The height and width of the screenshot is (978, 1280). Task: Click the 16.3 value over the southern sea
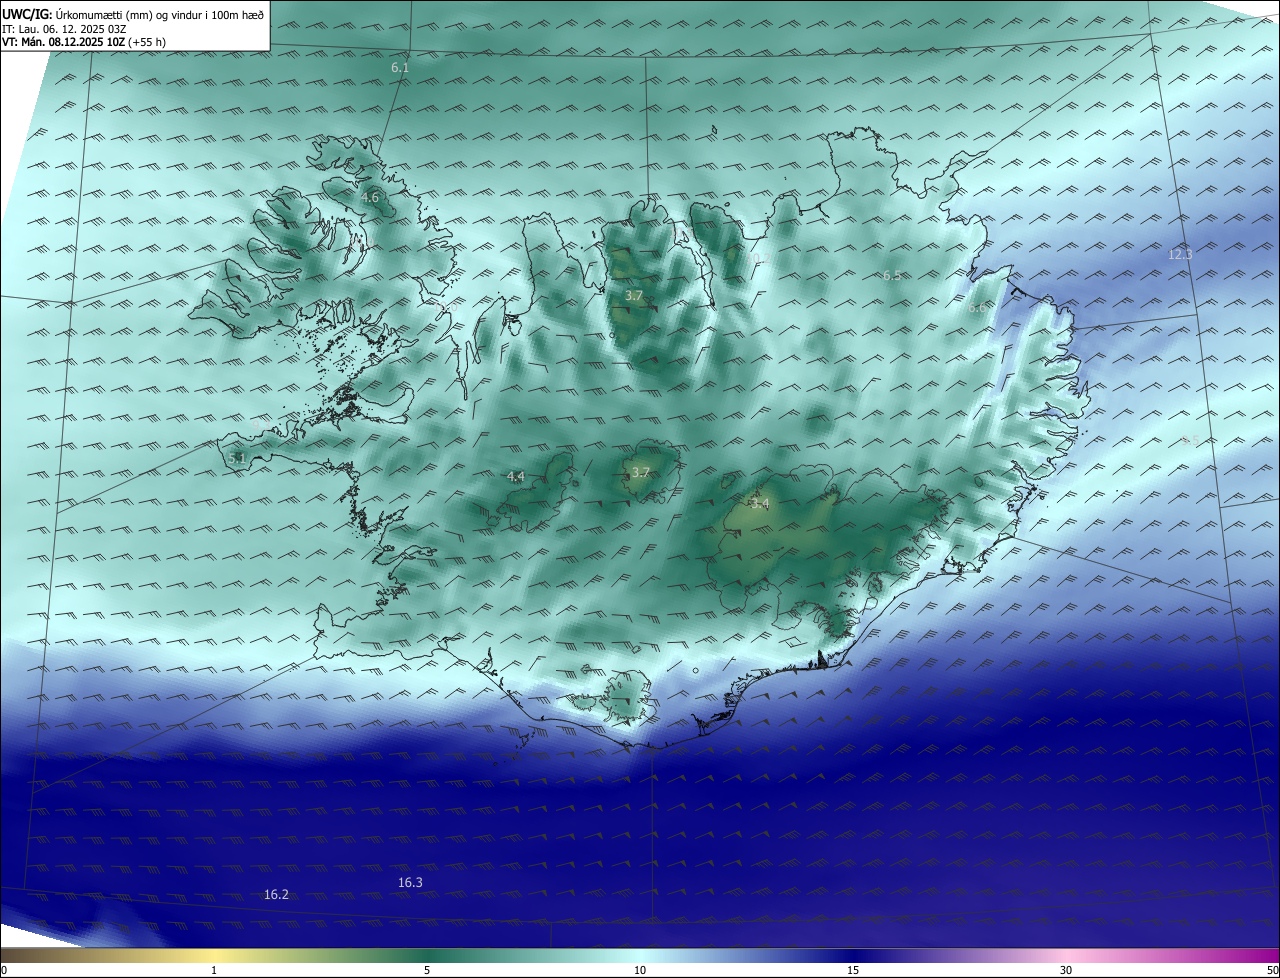[410, 882]
